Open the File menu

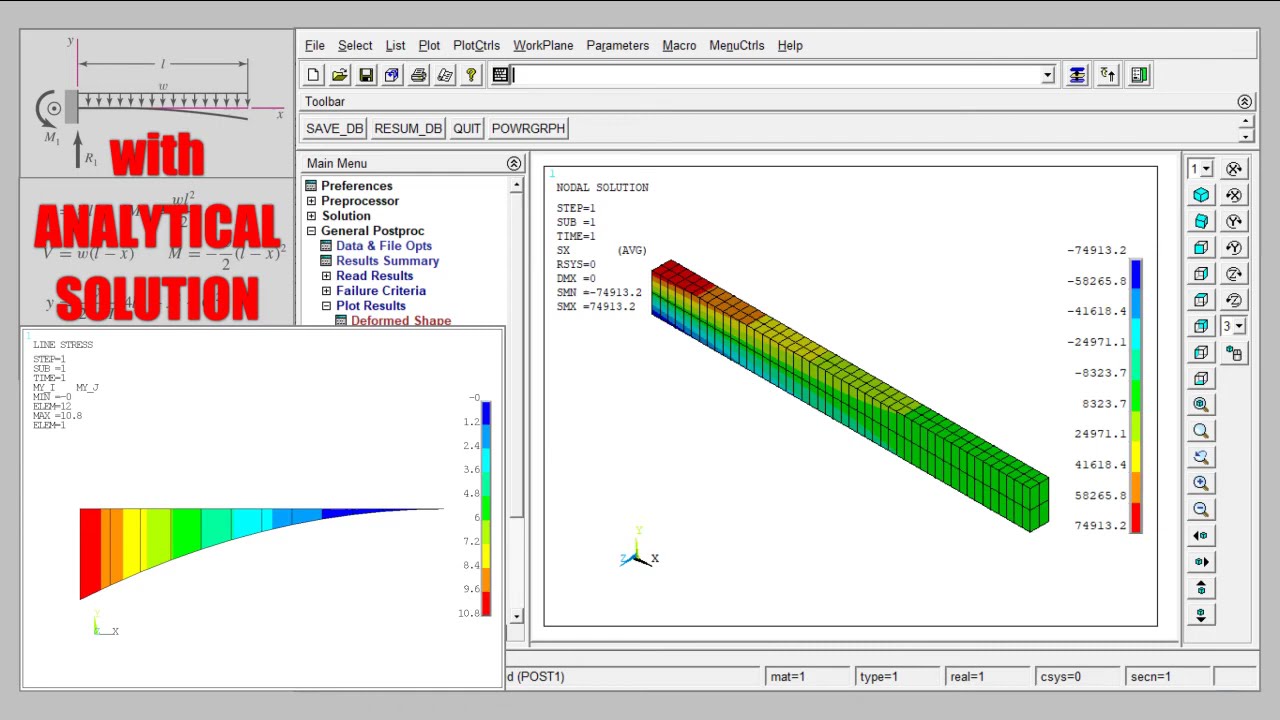315,45
